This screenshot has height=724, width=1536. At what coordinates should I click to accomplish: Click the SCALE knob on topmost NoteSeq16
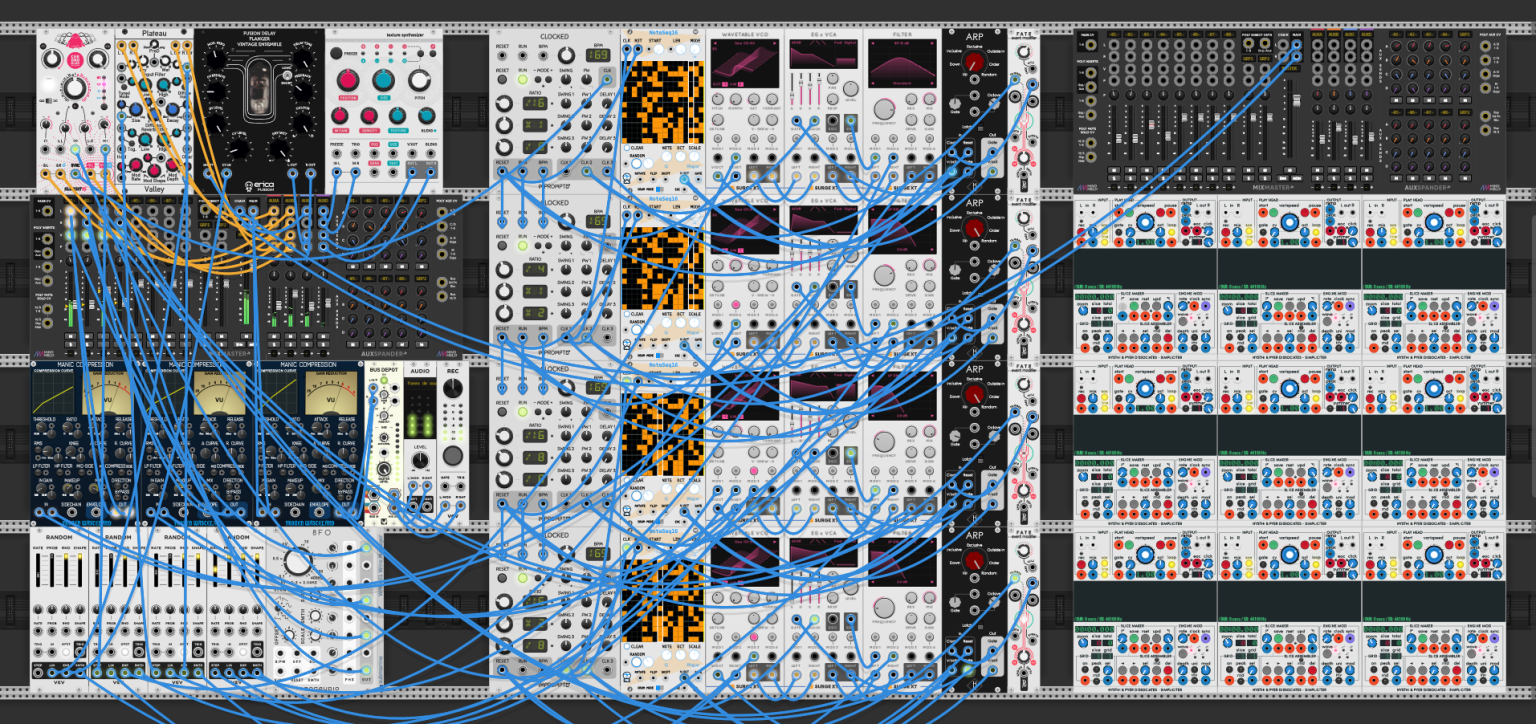(x=694, y=157)
